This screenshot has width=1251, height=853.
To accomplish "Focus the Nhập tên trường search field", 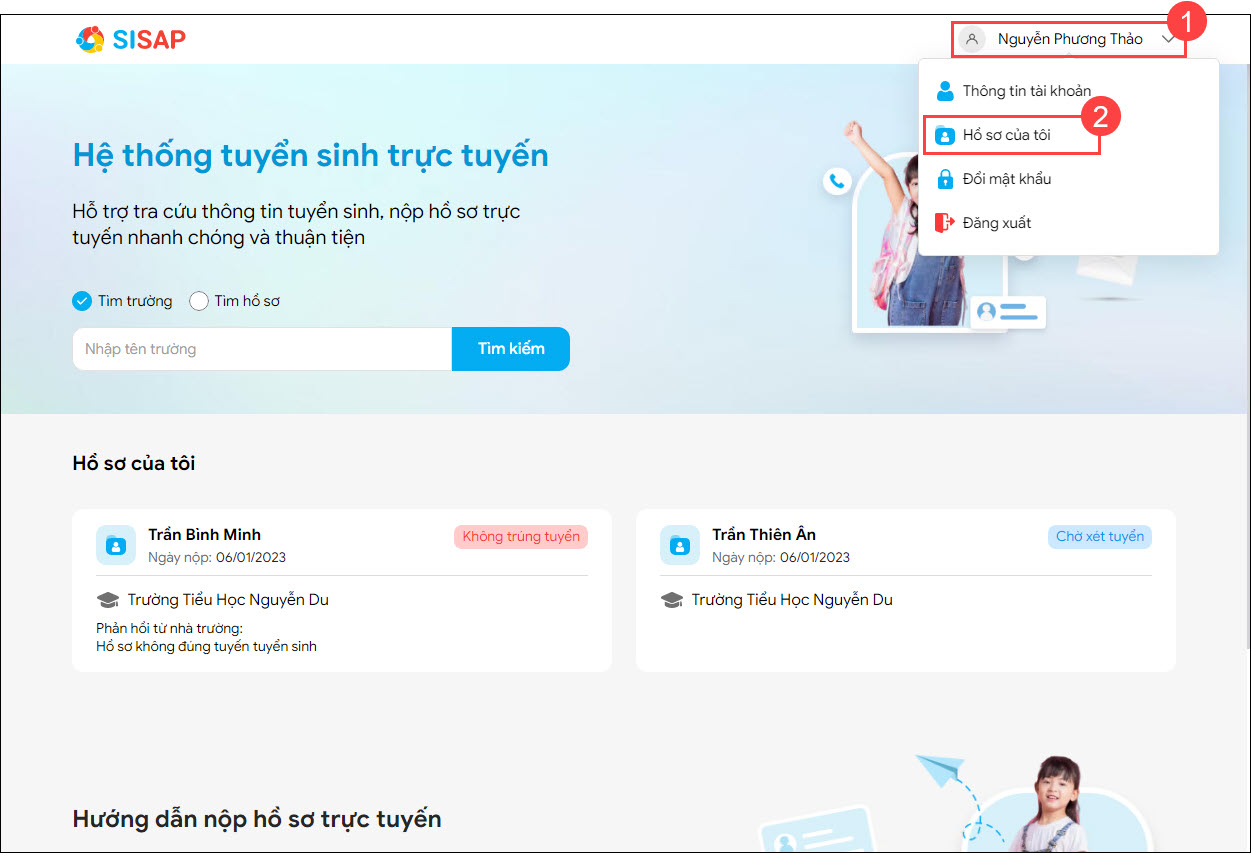I will [262, 349].
